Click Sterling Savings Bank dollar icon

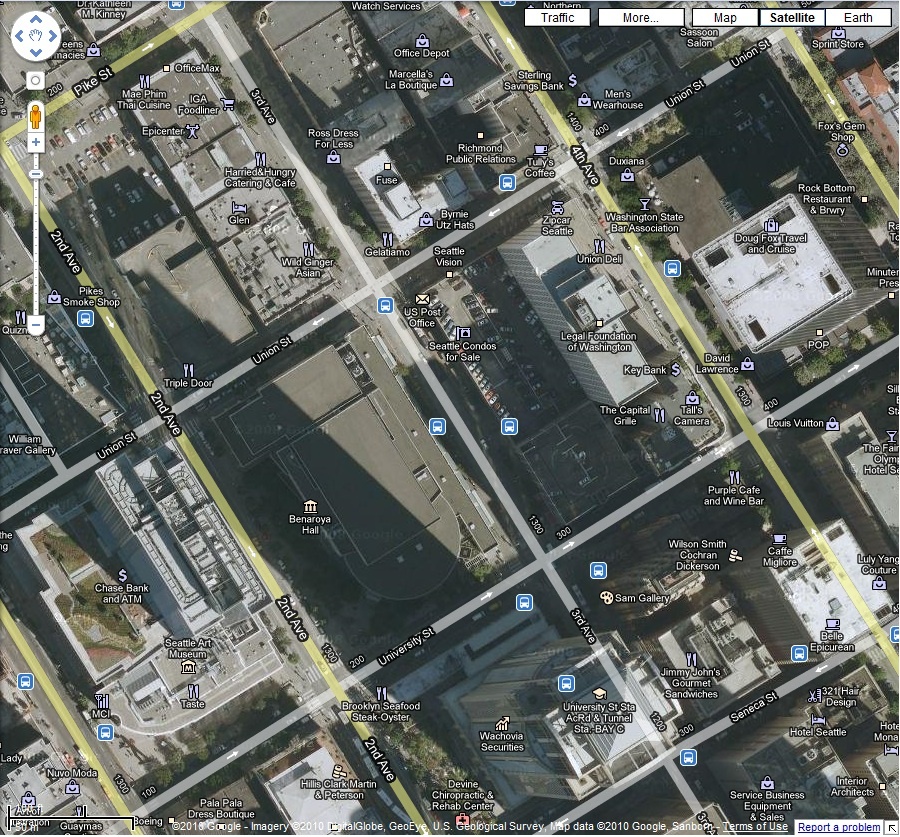pos(572,80)
